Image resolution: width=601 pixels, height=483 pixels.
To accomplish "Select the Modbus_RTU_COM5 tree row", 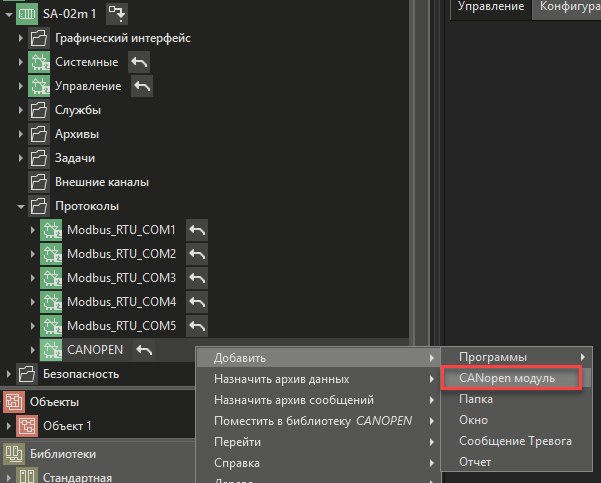I will coord(122,326).
